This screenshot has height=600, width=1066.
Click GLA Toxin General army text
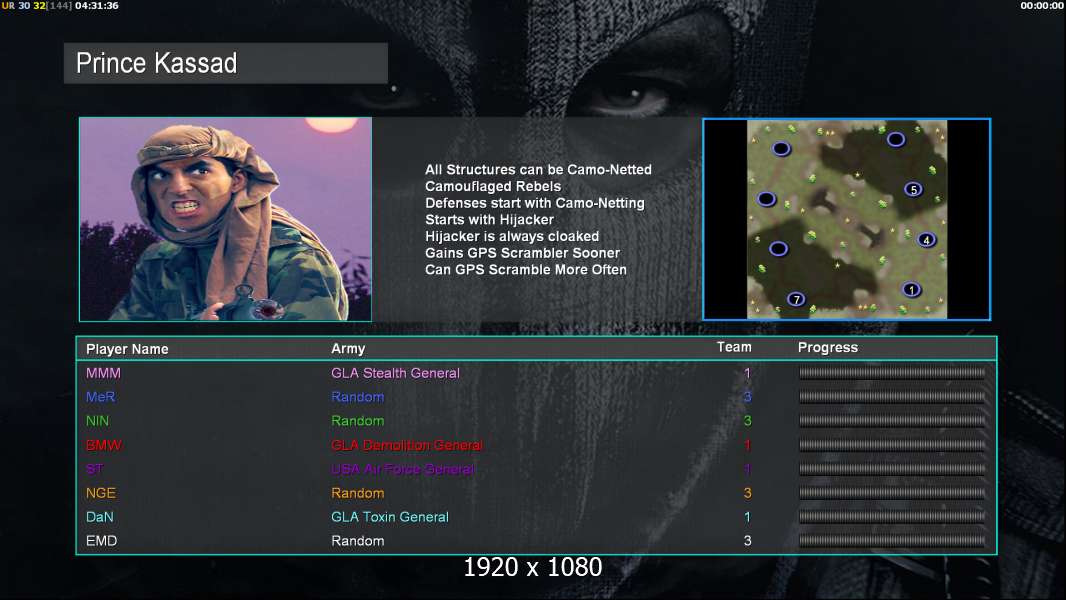pyautogui.click(x=390, y=517)
